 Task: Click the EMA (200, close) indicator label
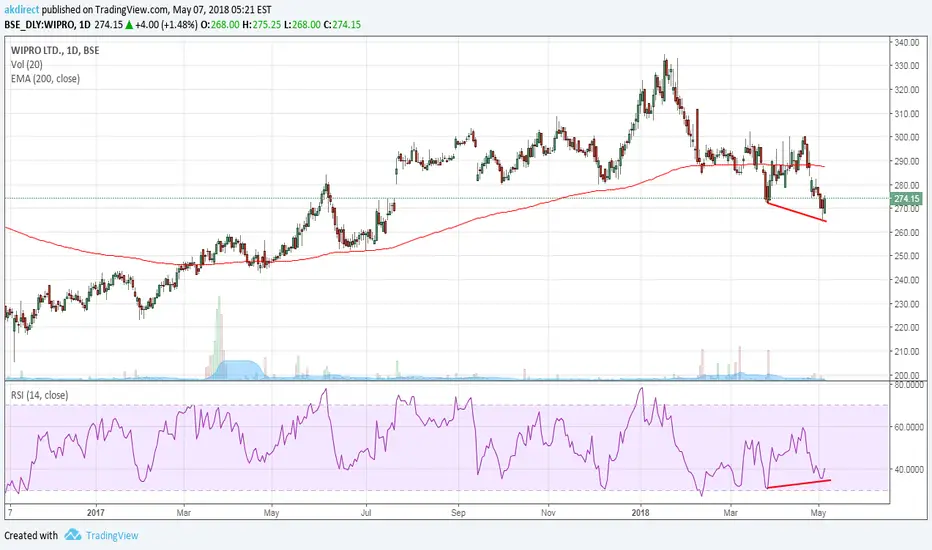coord(45,78)
